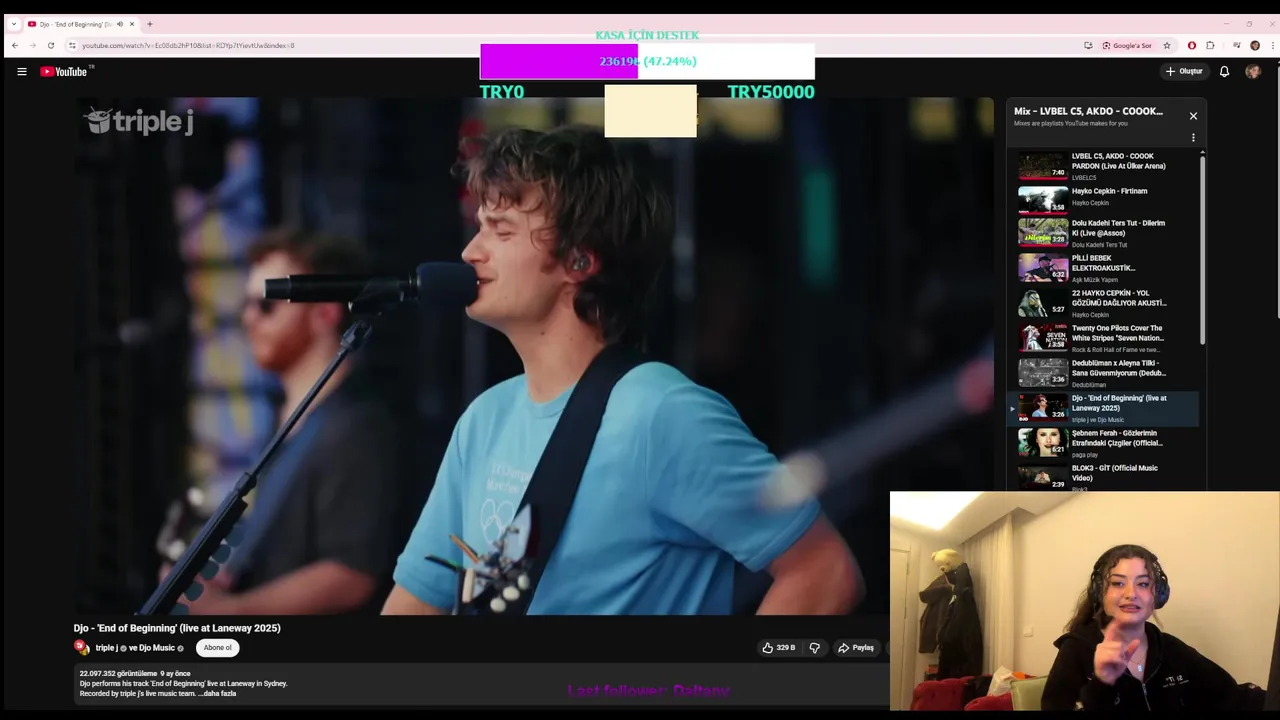Click the video player to pause

534,356
